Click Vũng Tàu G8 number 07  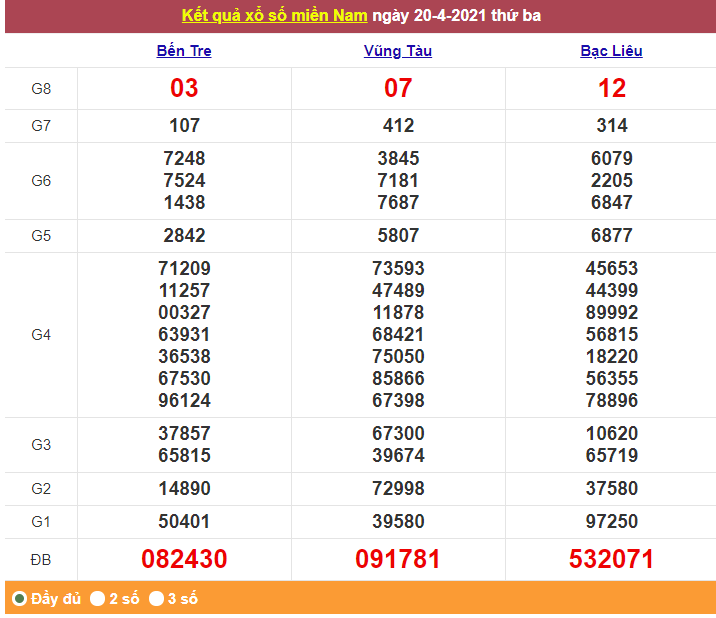tap(398, 88)
